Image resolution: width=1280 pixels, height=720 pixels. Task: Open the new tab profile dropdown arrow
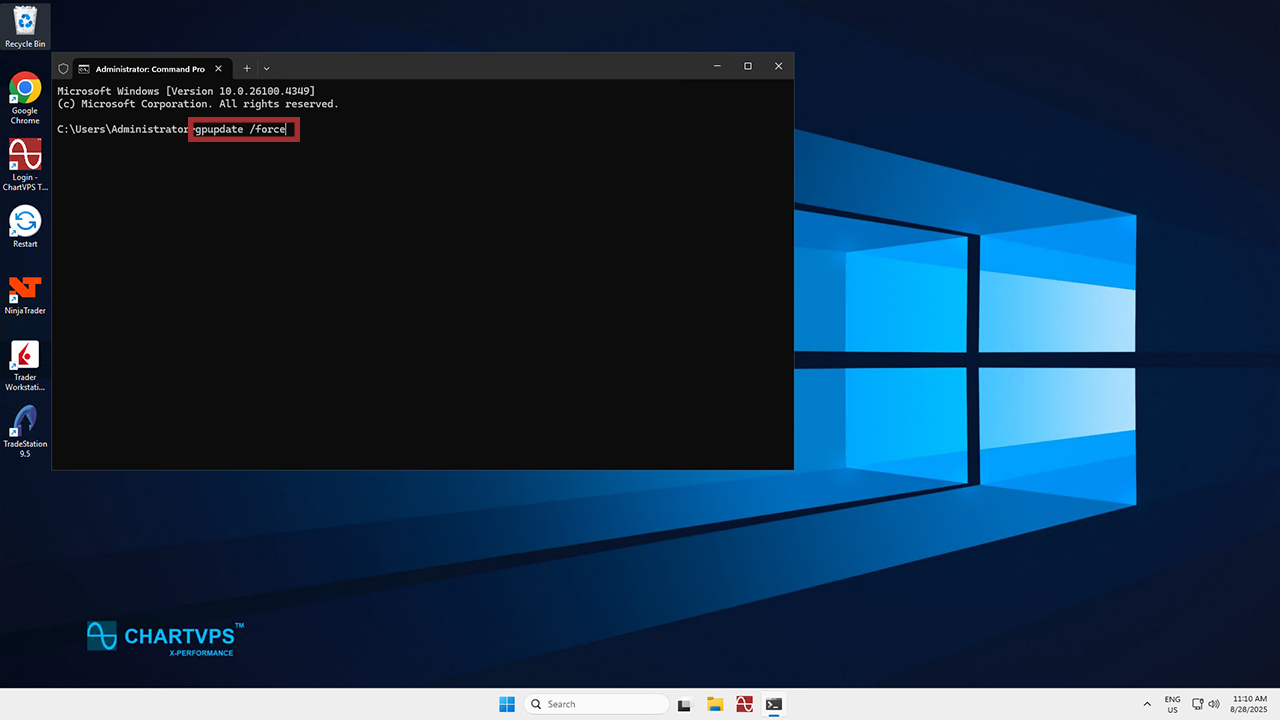coord(266,69)
